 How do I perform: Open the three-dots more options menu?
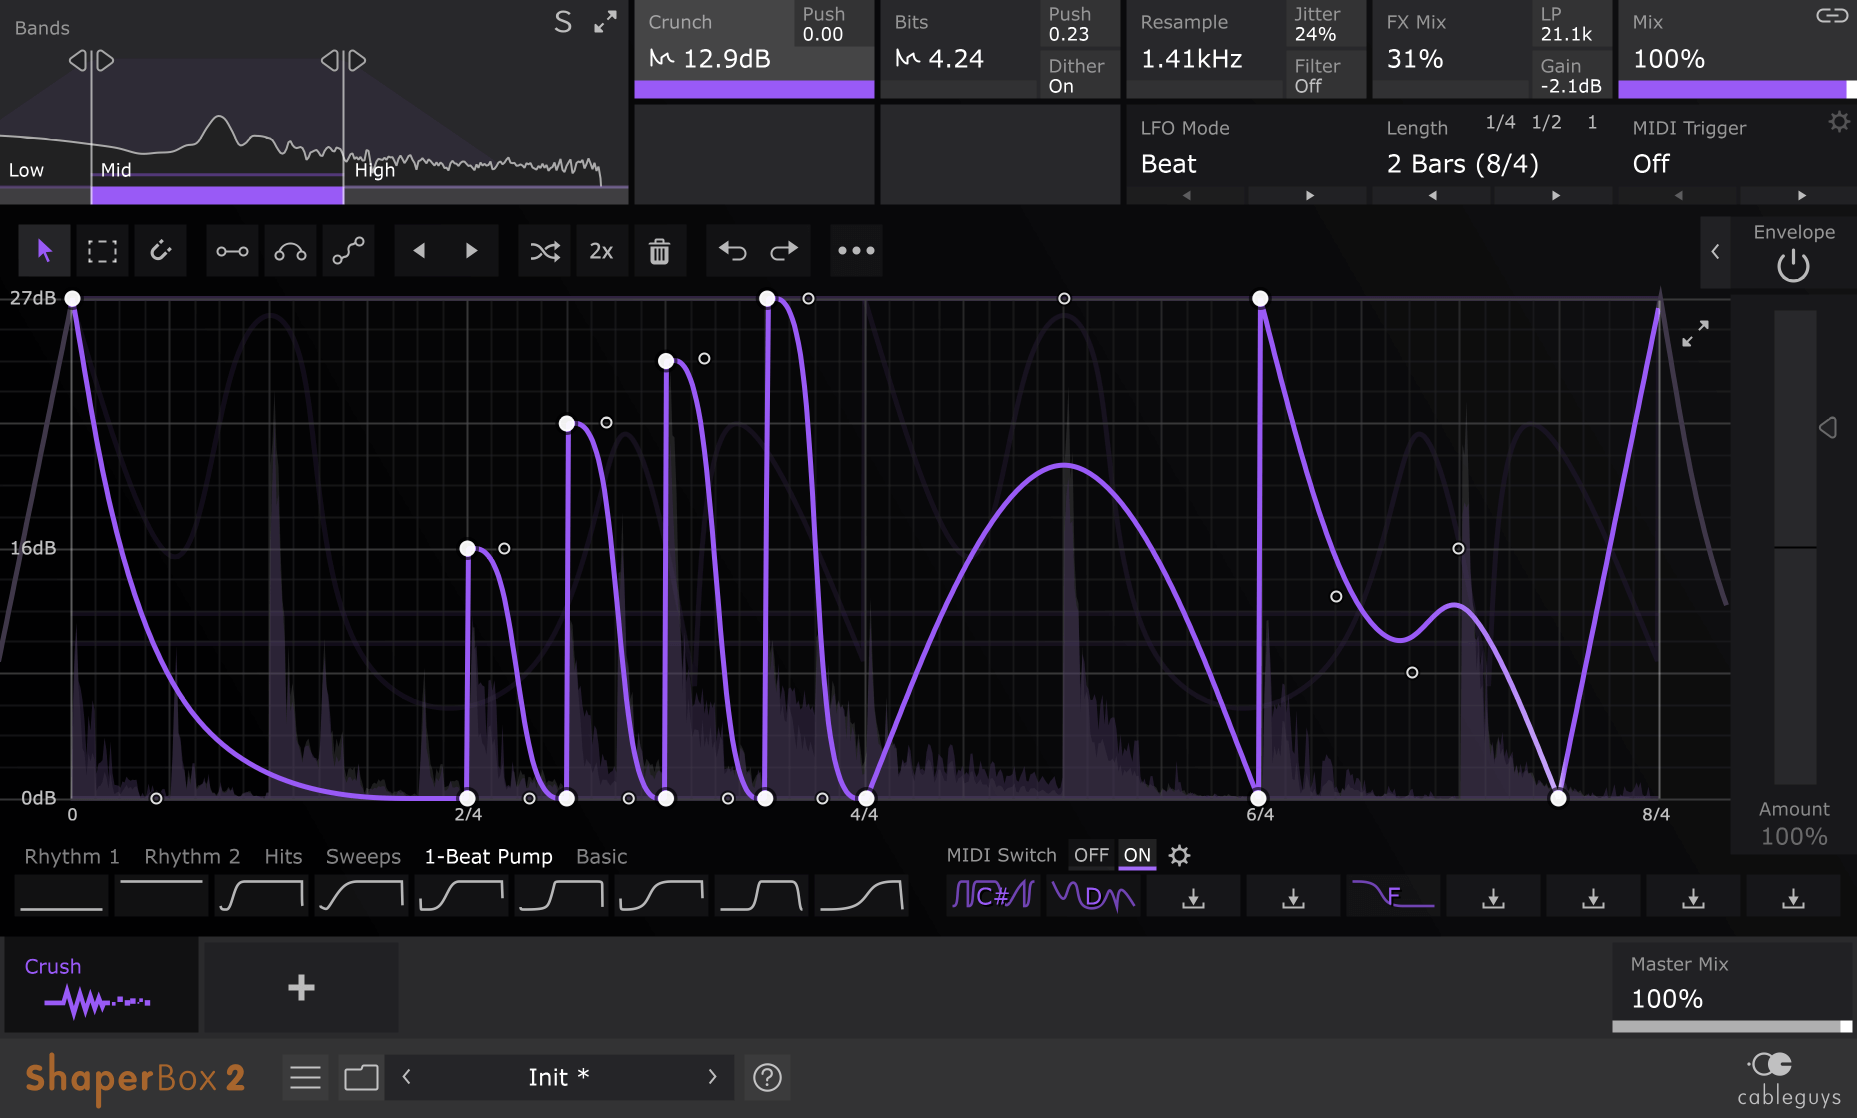pyautogui.click(x=856, y=251)
